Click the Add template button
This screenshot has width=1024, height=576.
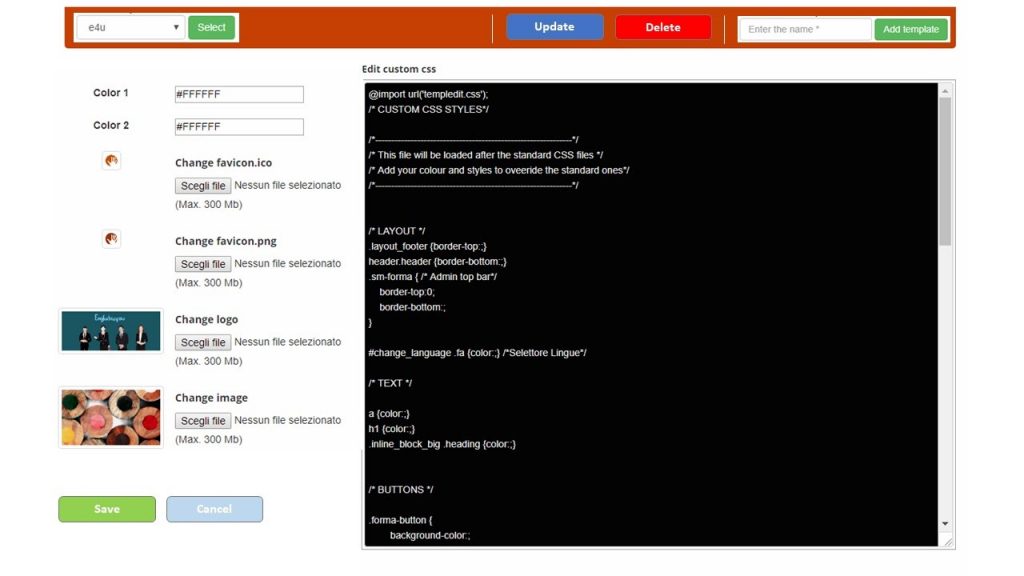point(911,29)
